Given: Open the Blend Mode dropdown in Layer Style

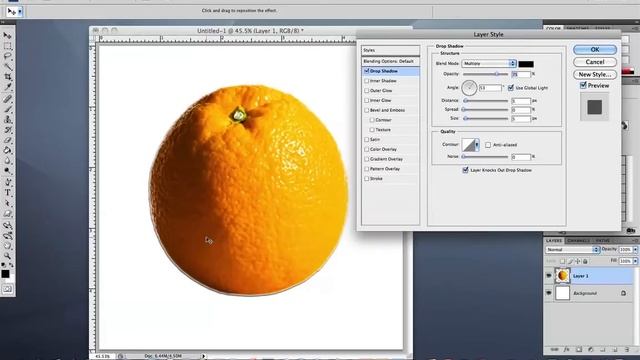Looking at the screenshot, I should tap(489, 64).
